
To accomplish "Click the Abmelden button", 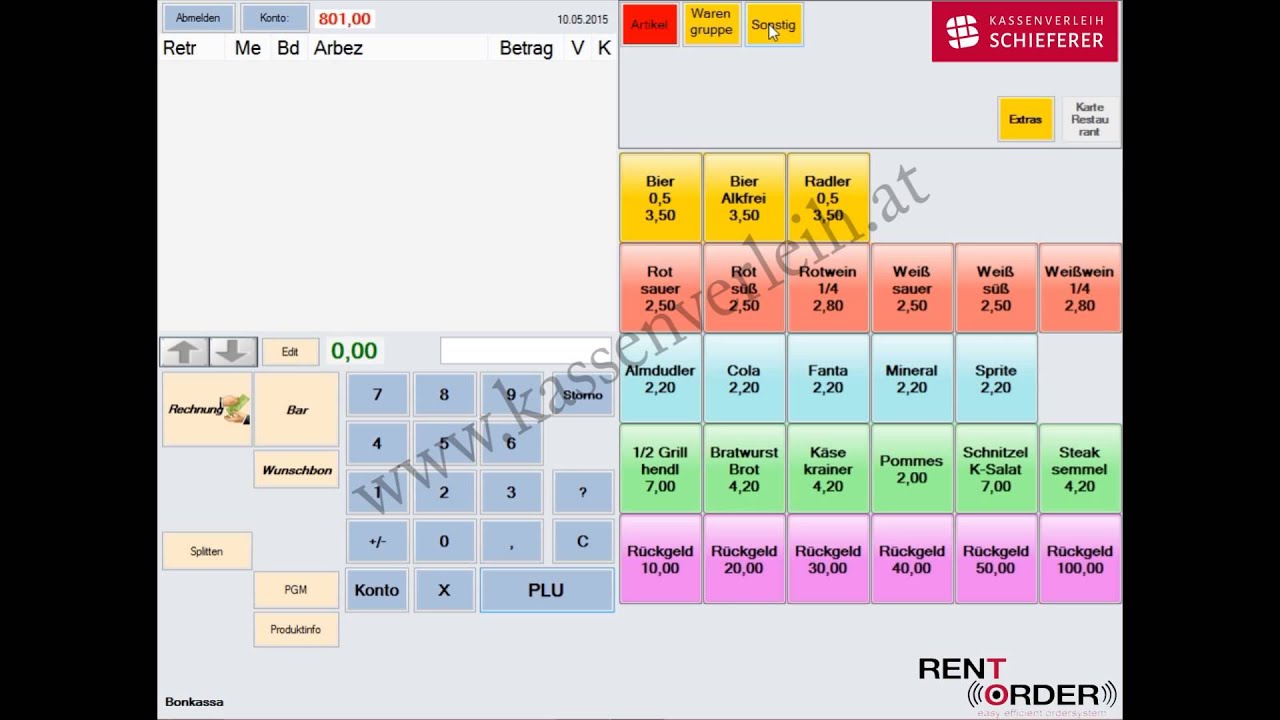I will pos(198,18).
